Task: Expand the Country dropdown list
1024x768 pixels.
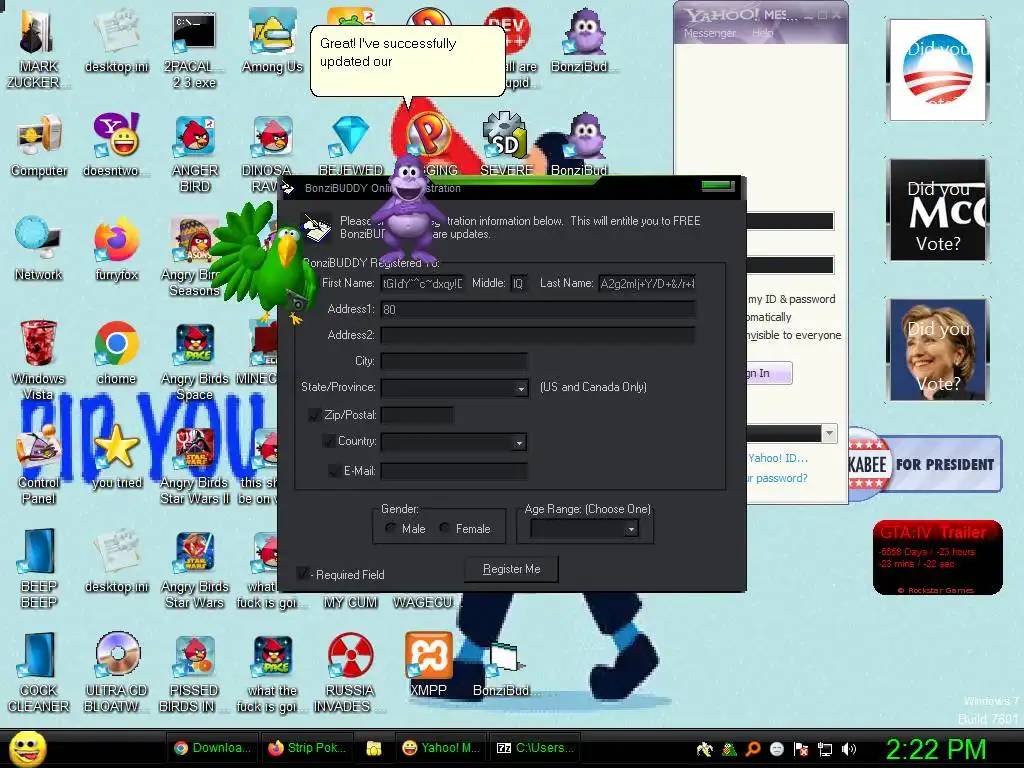Action: coord(519,443)
